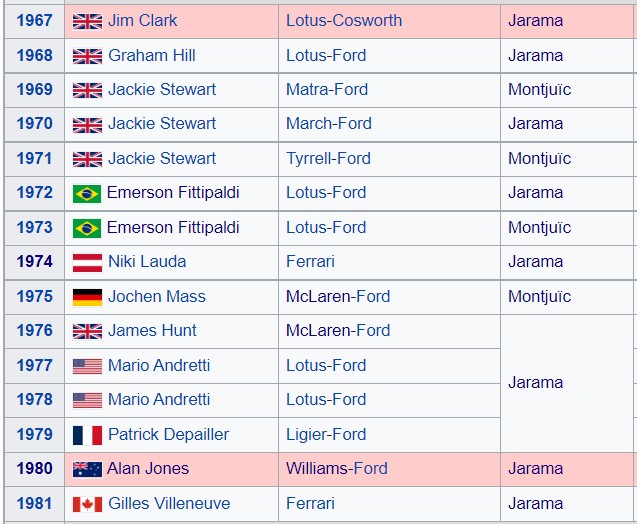Click the Austrian flag beside Niki Lauda
Screen dimensions: 637x524
pyautogui.click(x=87, y=263)
